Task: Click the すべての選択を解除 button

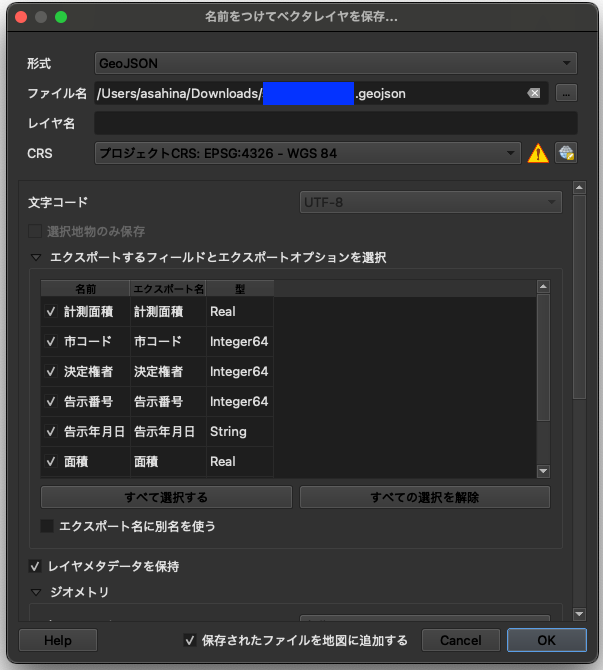Action: [x=425, y=497]
